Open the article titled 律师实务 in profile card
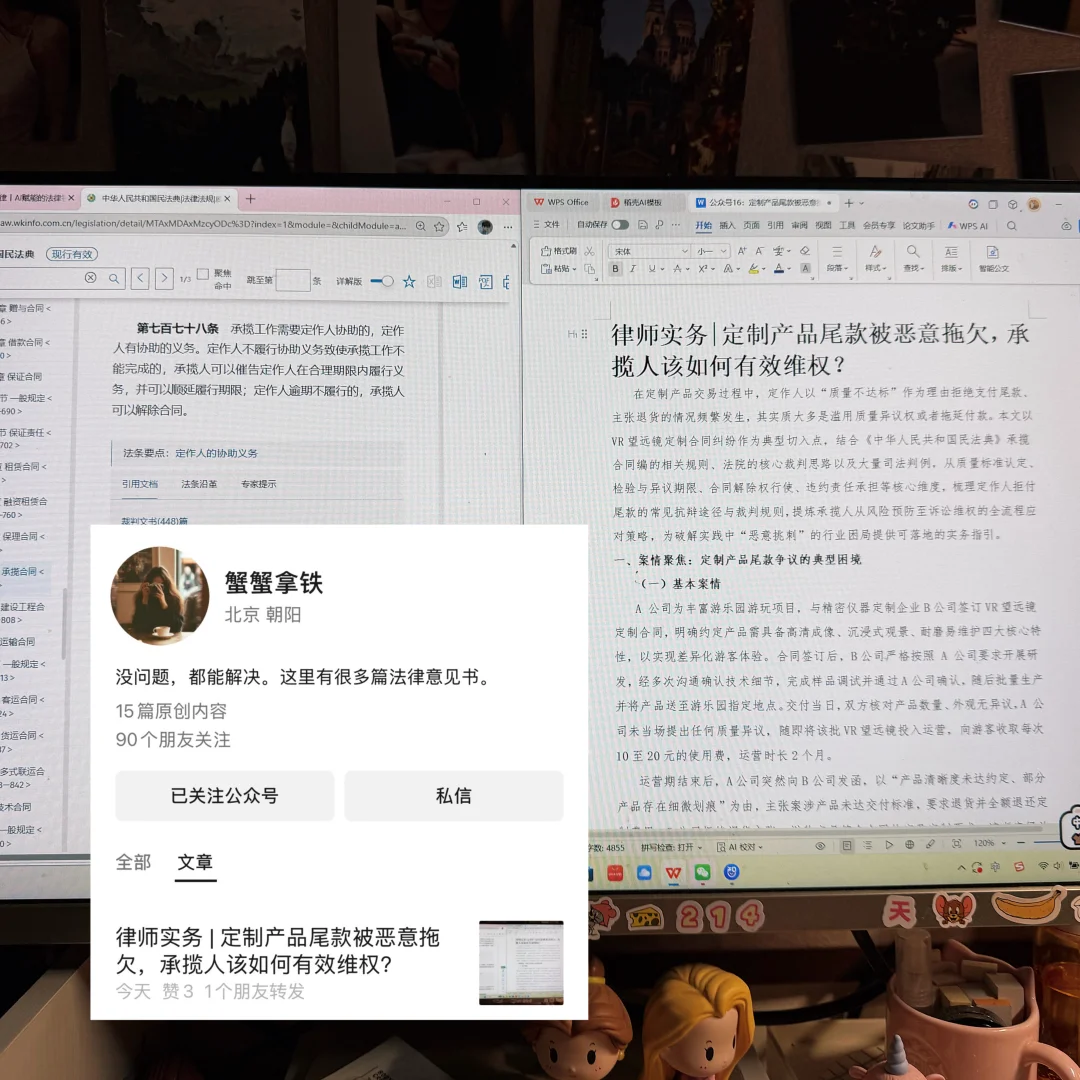 click(278, 951)
